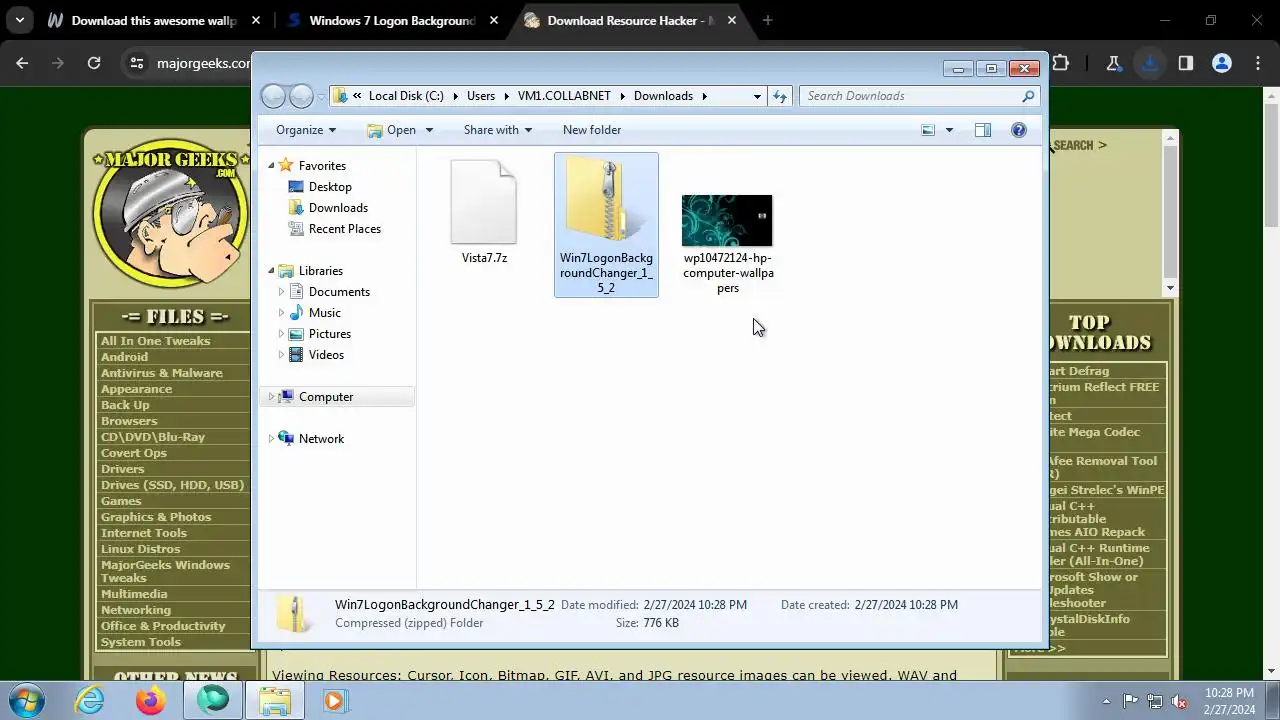Click the refresh button beside address bar
Viewport: 1280px width, 720px height.
[x=780, y=96]
